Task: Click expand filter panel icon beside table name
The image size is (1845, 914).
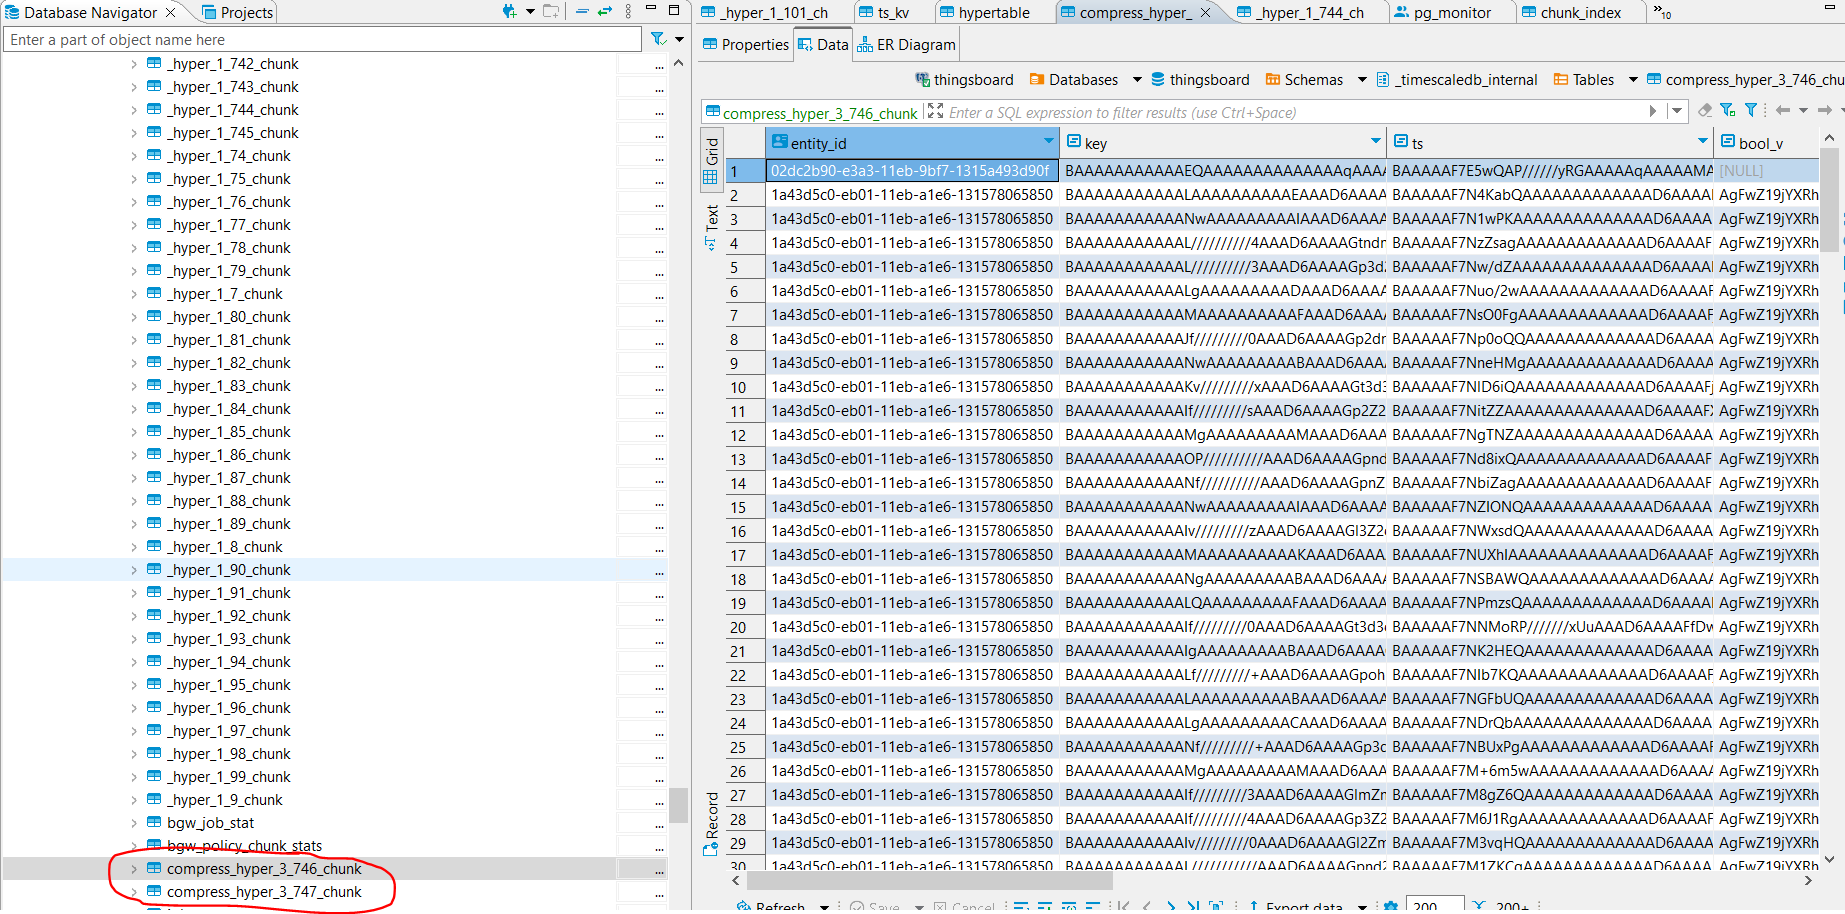Action: click(x=935, y=112)
